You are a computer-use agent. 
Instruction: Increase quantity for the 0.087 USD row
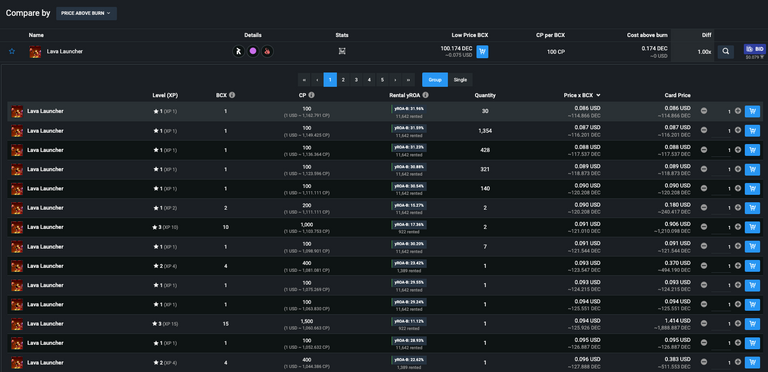pos(738,131)
